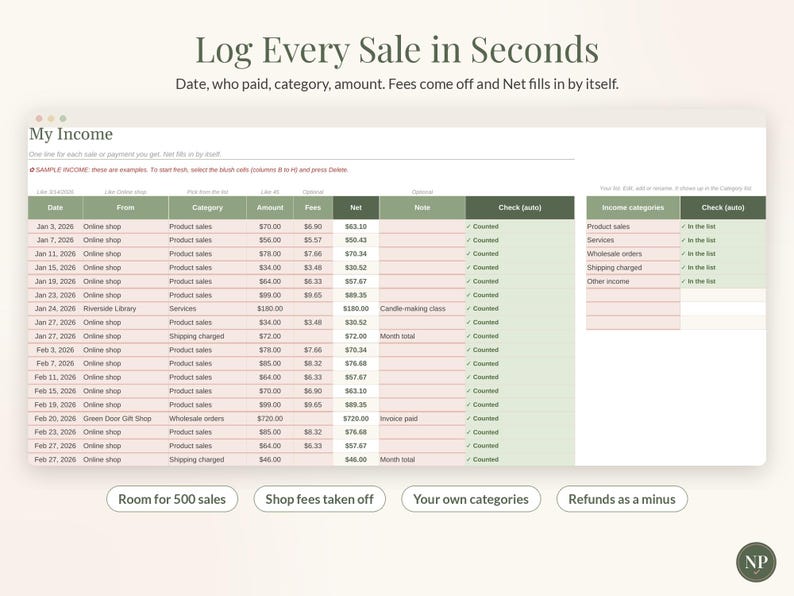Select the $50.43 Net cell
The height and width of the screenshot is (596, 794).
356,240
